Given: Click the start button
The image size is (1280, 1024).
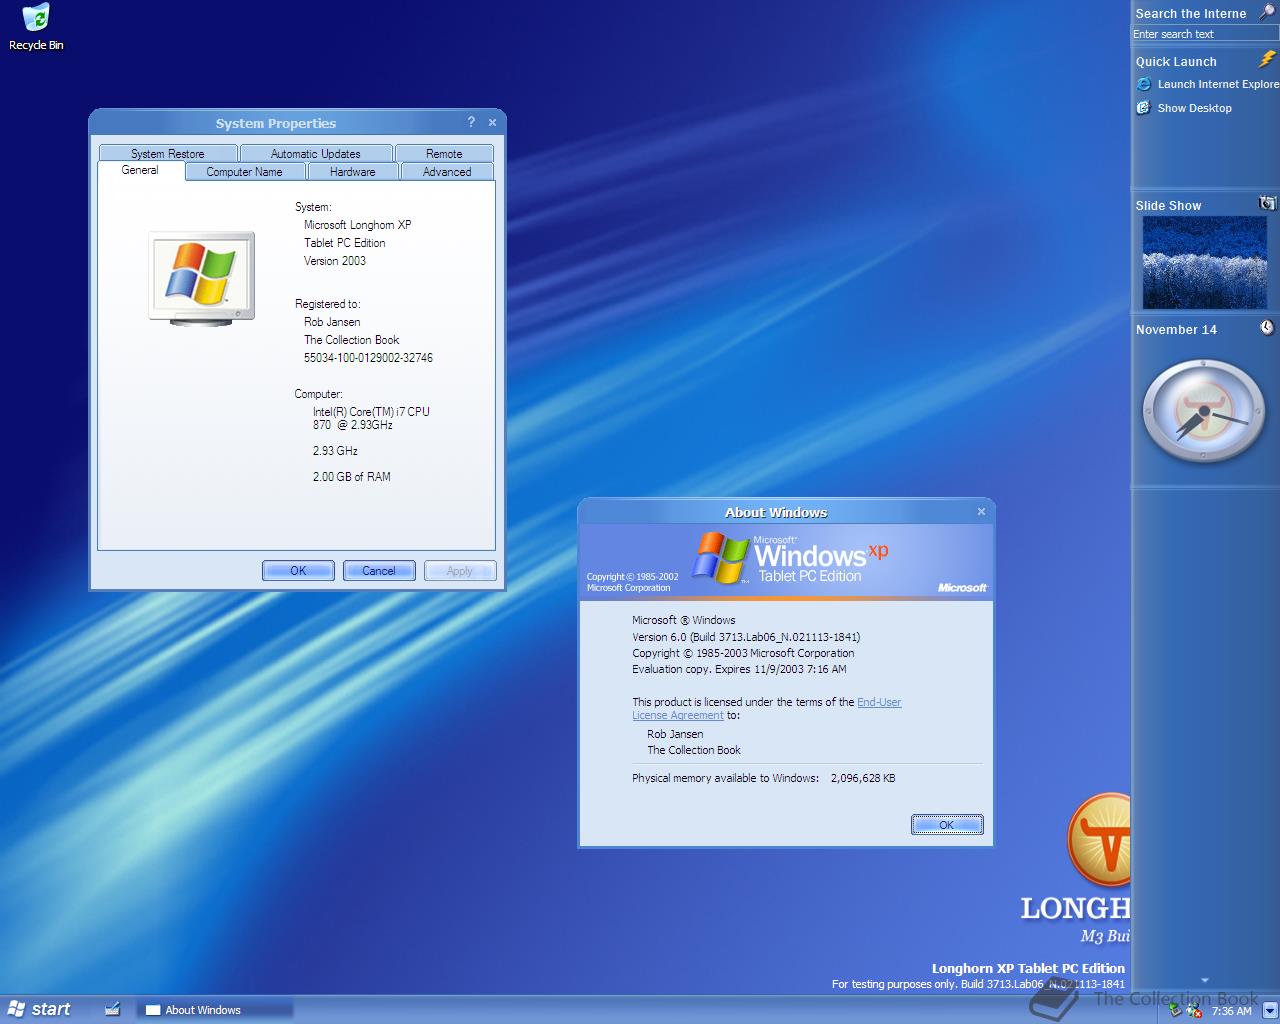Looking at the screenshot, I should 40,1009.
